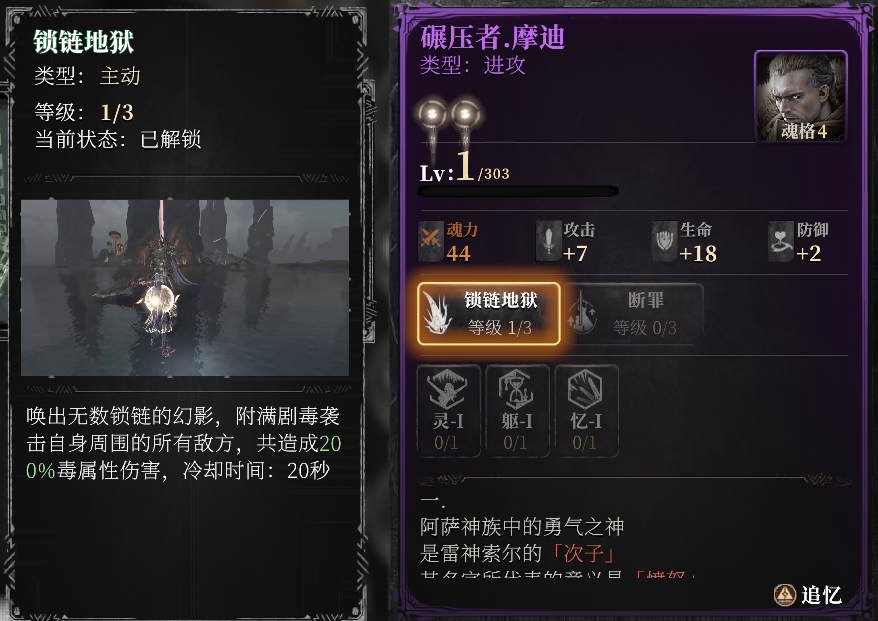Select the 断罪 skill button
878x621 pixels.
tap(633, 314)
